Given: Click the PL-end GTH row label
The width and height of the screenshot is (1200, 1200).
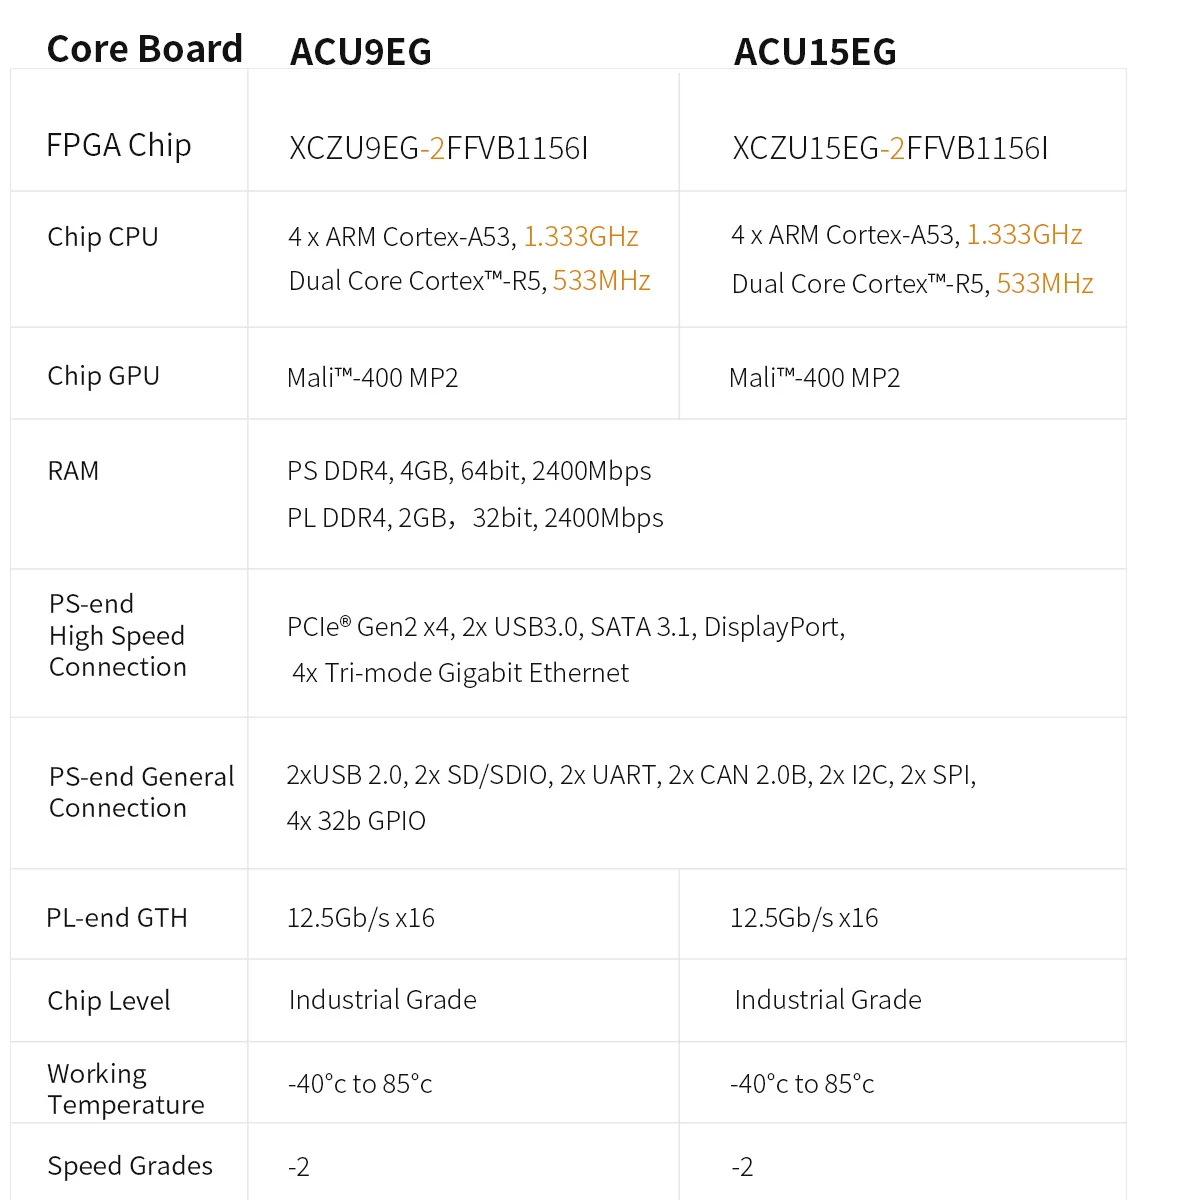Looking at the screenshot, I should tap(117, 918).
